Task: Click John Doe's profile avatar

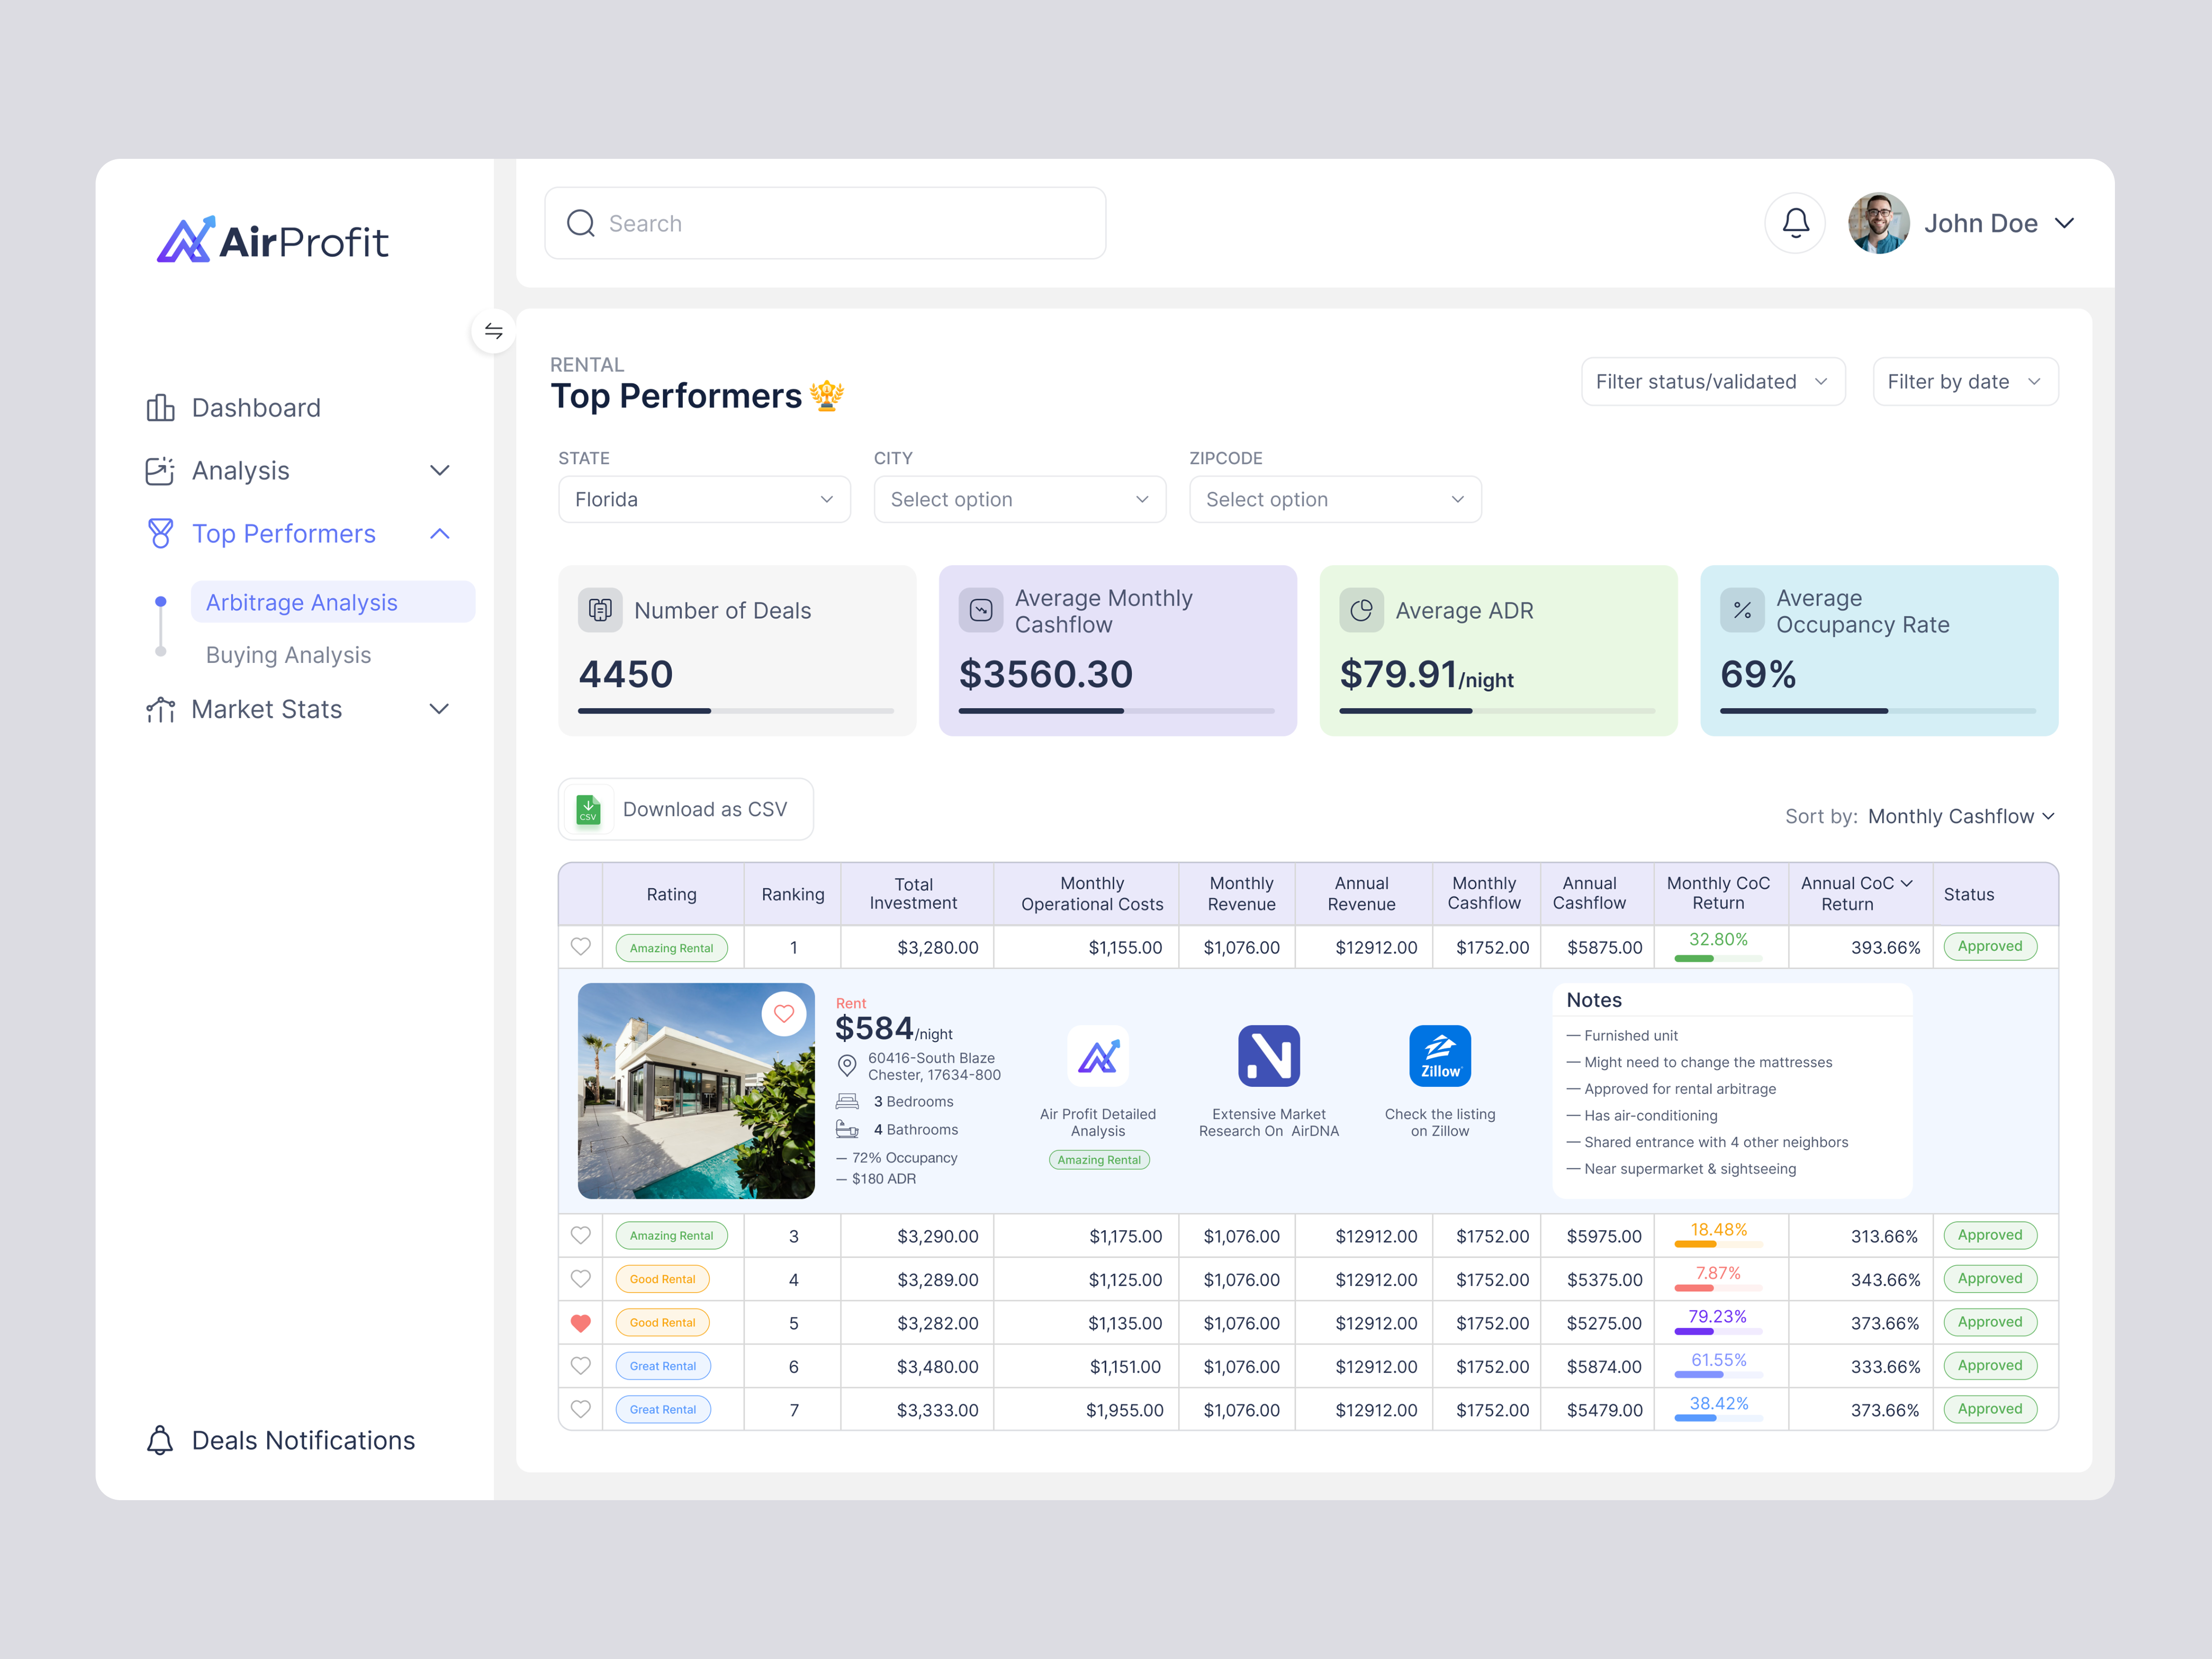Action: tap(1879, 223)
